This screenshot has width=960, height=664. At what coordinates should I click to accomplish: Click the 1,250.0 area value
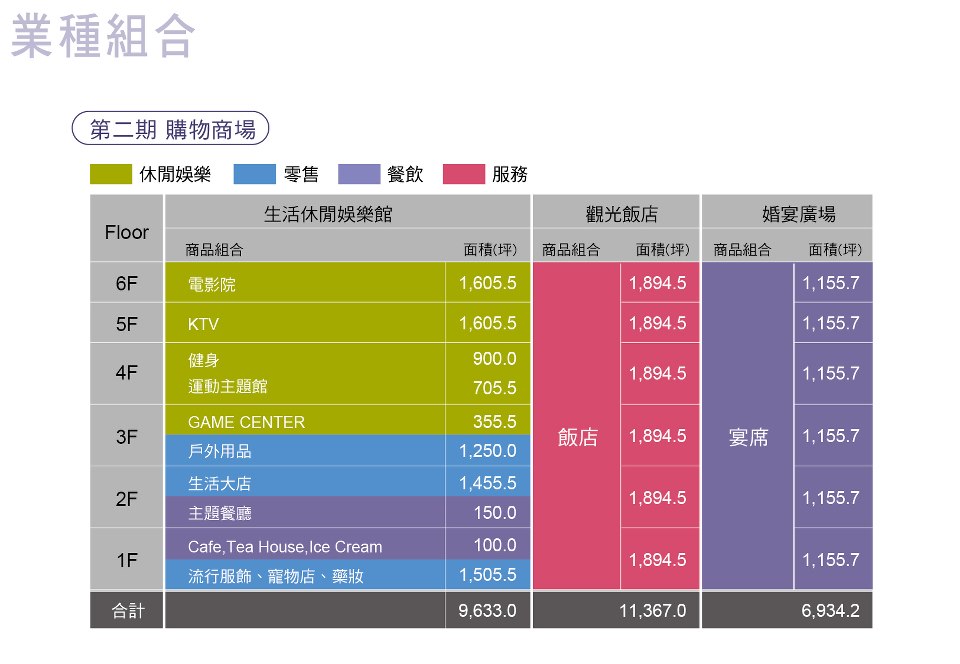point(487,451)
